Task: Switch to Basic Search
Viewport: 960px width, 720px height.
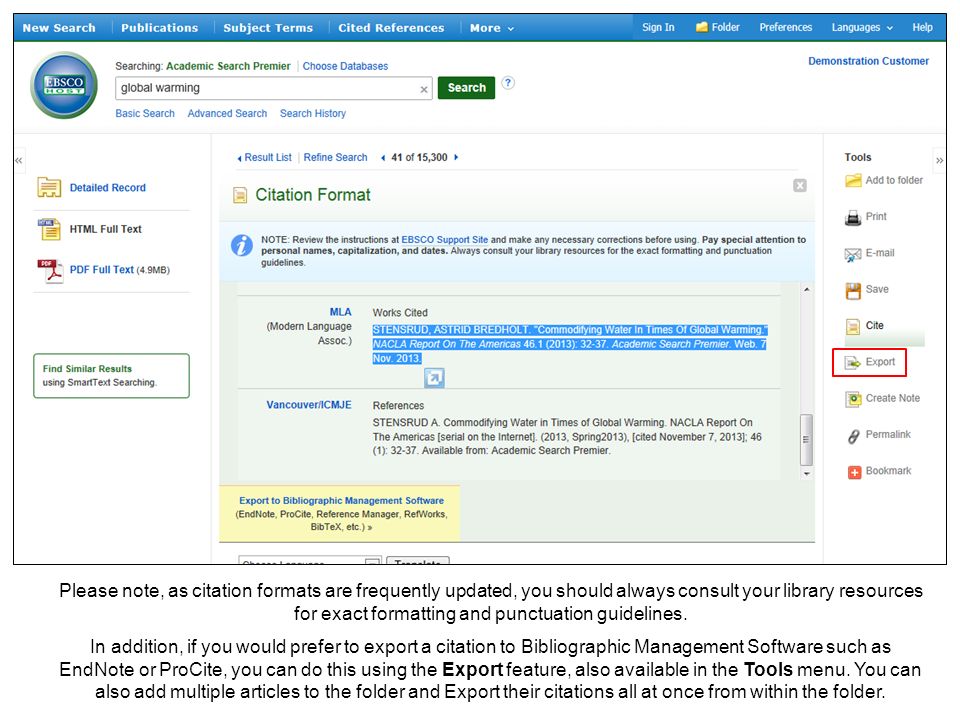Action: [x=145, y=113]
